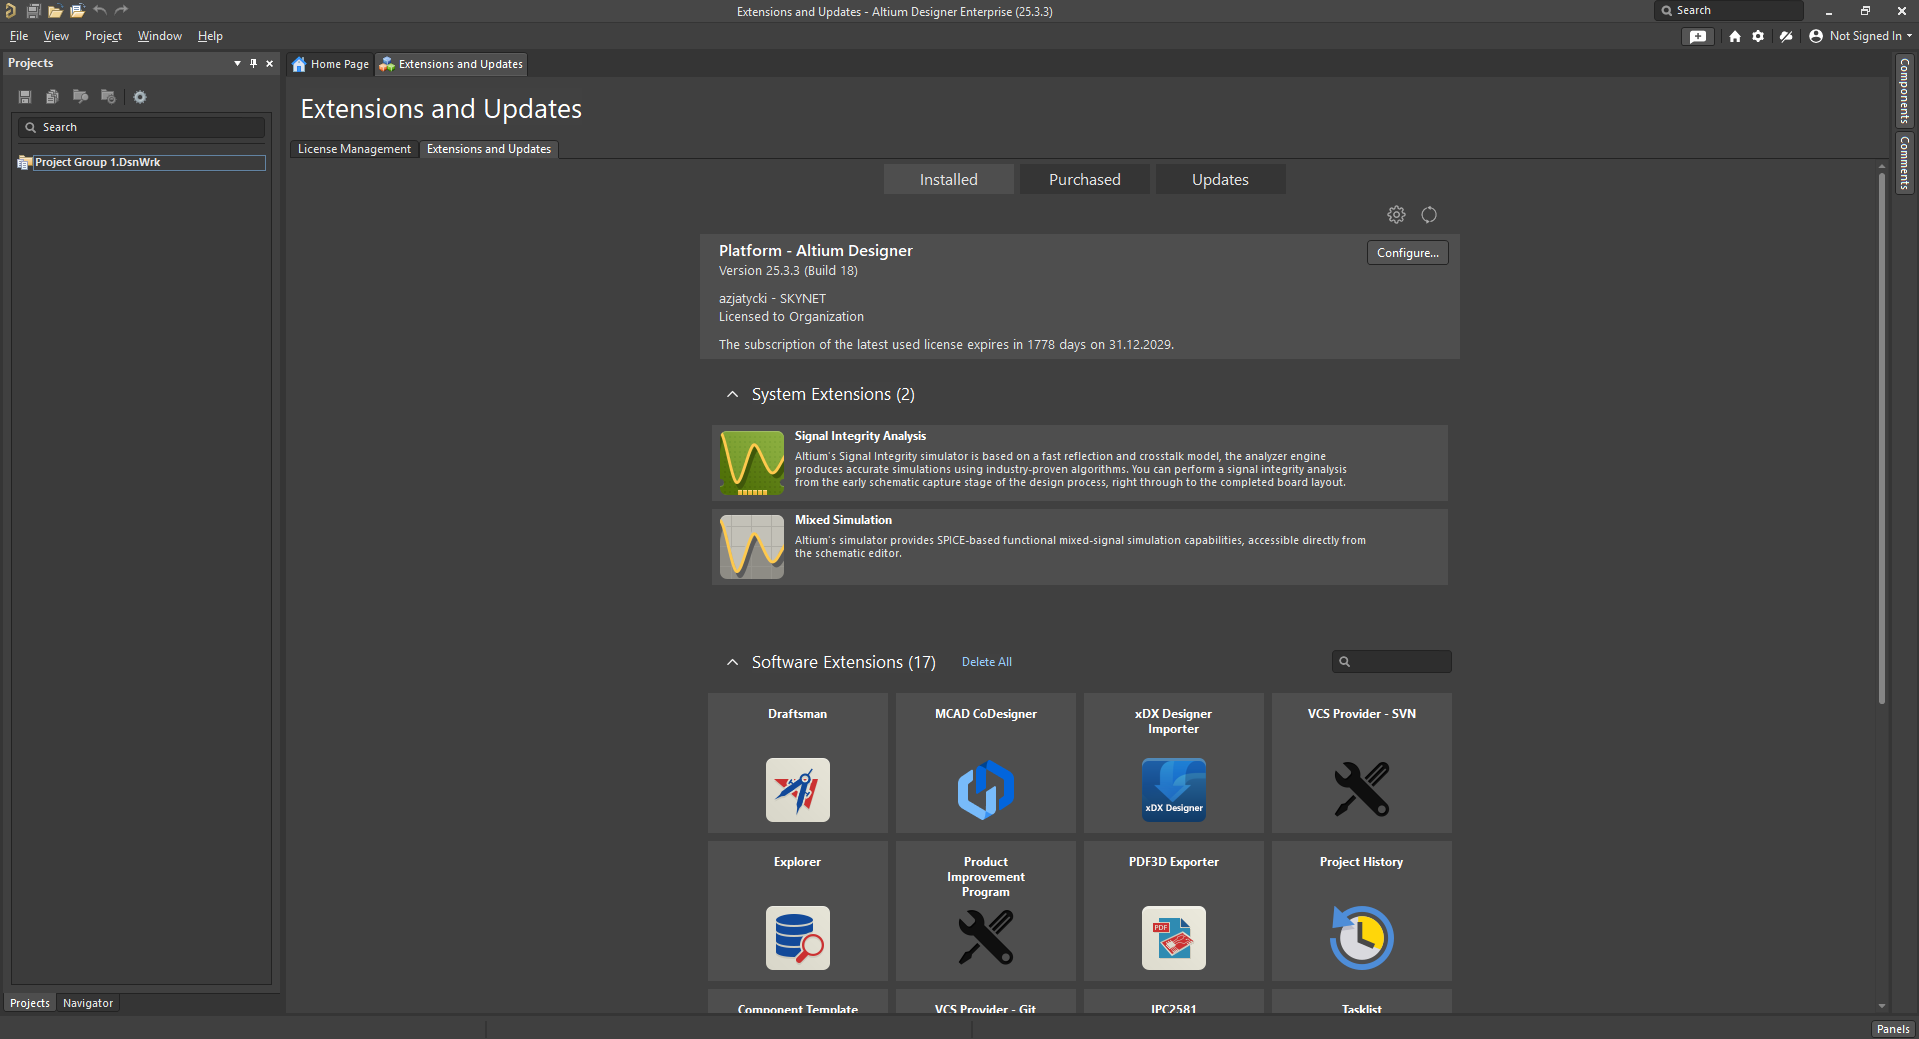The height and width of the screenshot is (1039, 1919).
Task: Click the Compile documents icon in Projects panel
Action: tap(52, 97)
